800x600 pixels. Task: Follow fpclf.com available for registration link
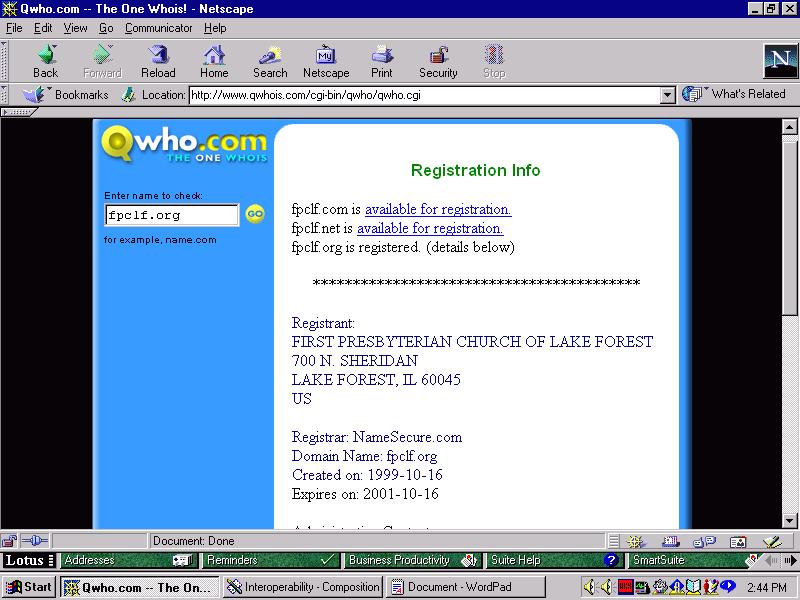(438, 209)
